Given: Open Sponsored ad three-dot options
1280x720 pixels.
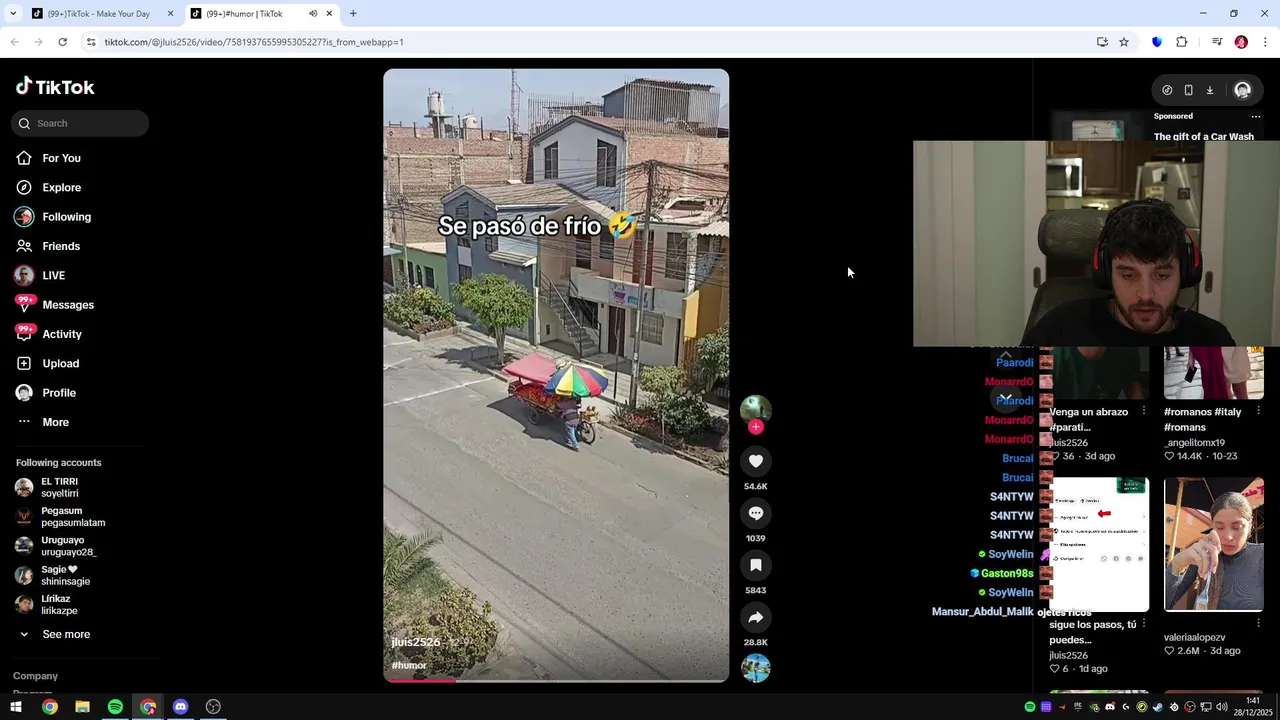Looking at the screenshot, I should 1256,116.
